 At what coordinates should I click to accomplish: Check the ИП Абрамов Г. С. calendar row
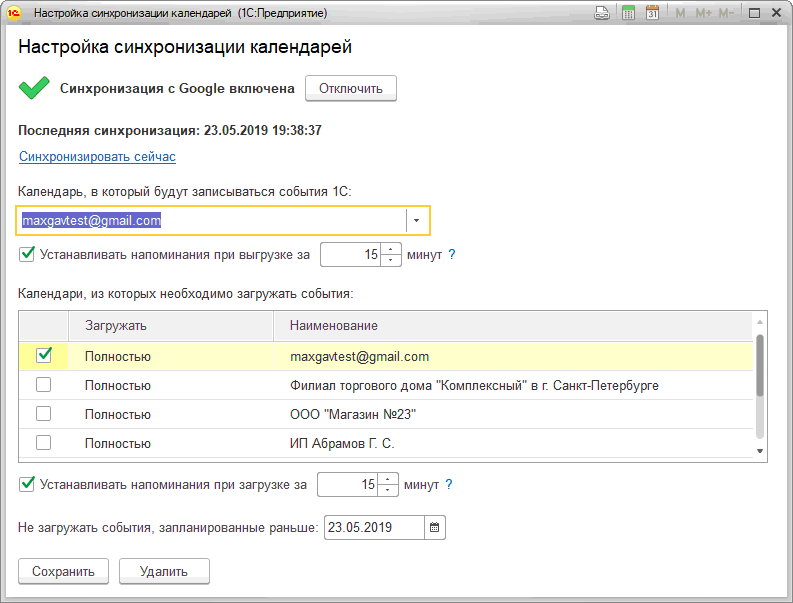click(x=43, y=443)
